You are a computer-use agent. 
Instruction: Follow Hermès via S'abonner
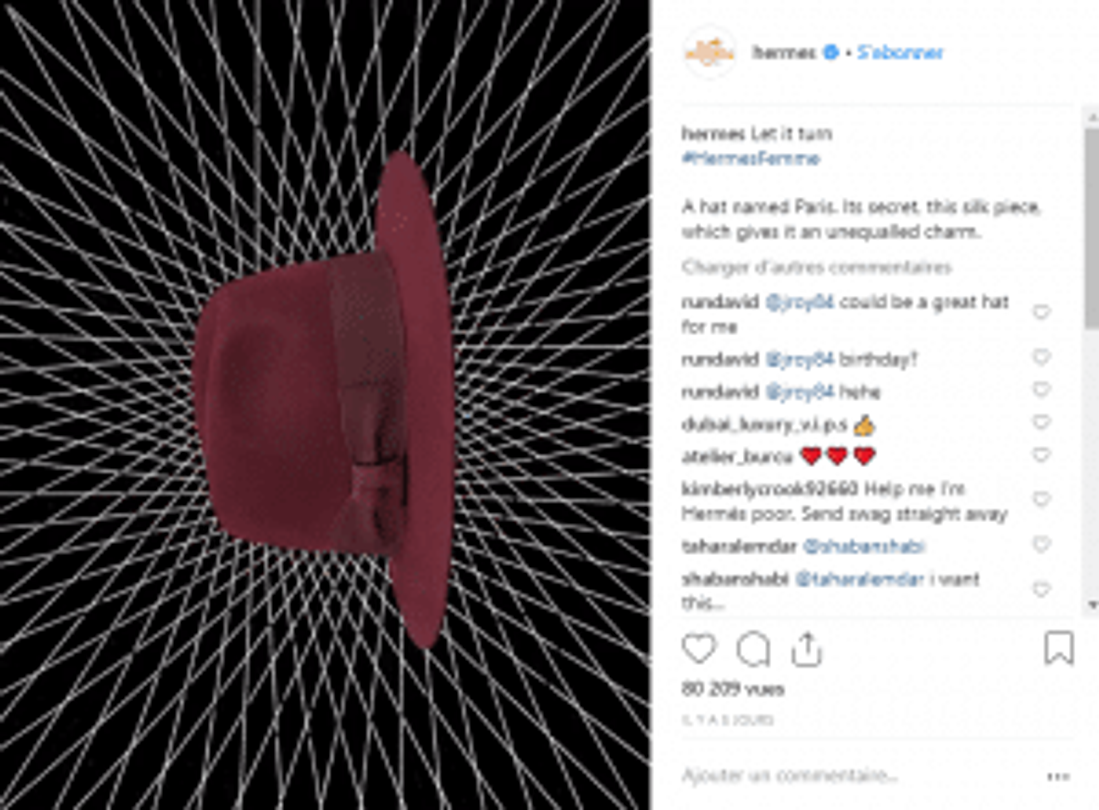[900, 53]
